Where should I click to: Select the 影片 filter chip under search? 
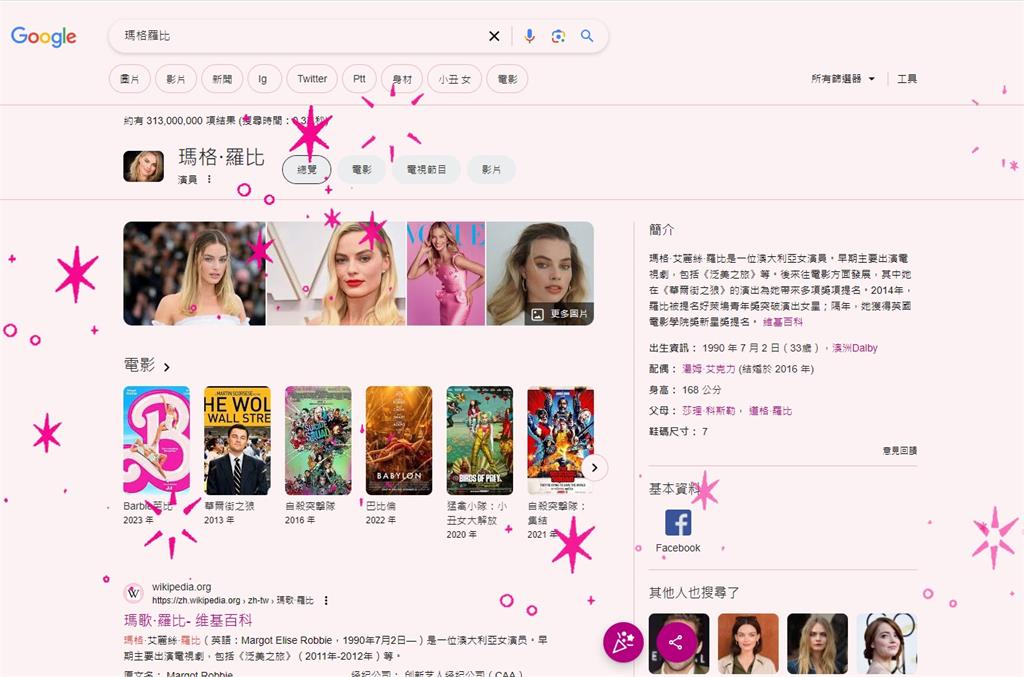tap(176, 79)
